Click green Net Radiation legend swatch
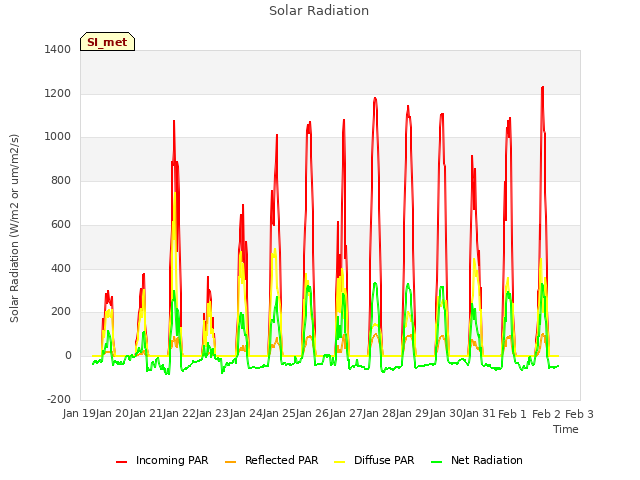 pyautogui.click(x=437, y=462)
